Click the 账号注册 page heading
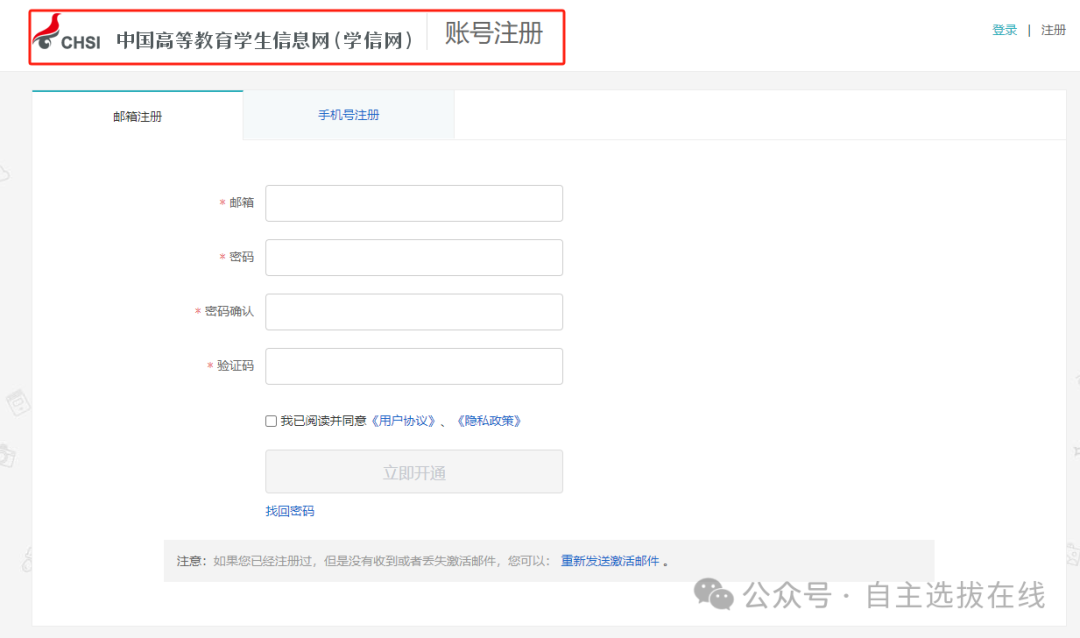This screenshot has height=638, width=1080. [x=493, y=34]
